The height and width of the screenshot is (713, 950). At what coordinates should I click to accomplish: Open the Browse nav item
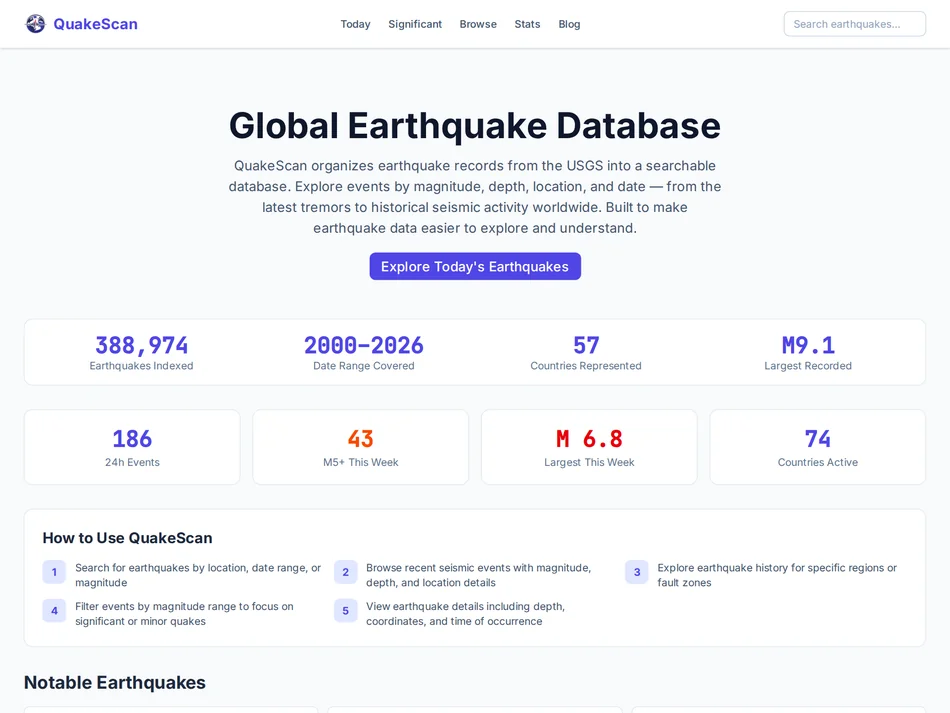478,24
